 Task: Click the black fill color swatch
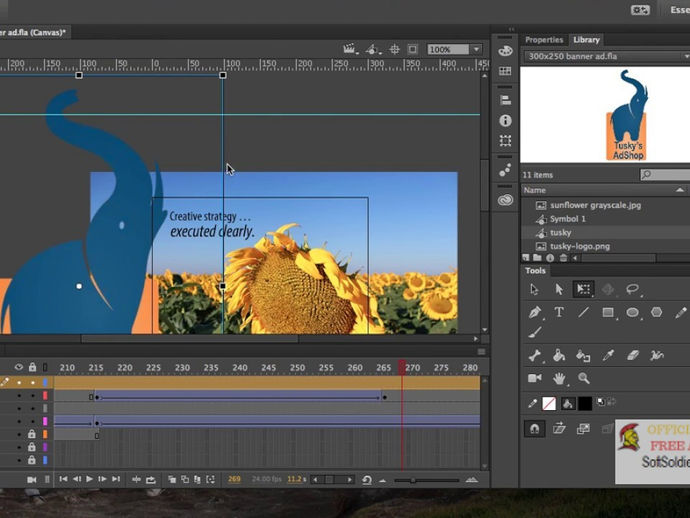point(584,404)
